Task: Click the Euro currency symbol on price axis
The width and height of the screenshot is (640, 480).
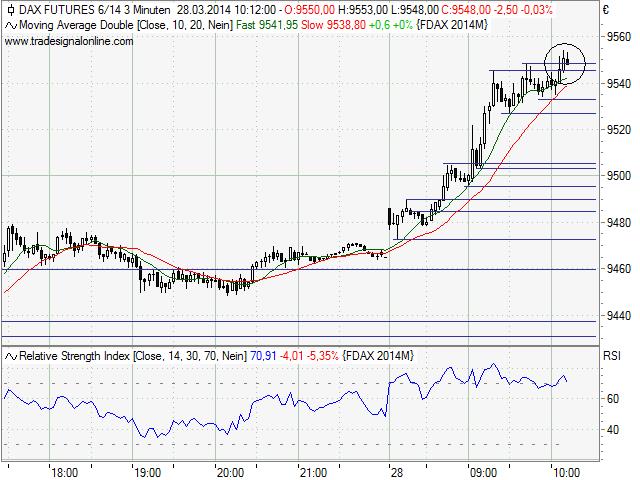Action: tap(606, 10)
